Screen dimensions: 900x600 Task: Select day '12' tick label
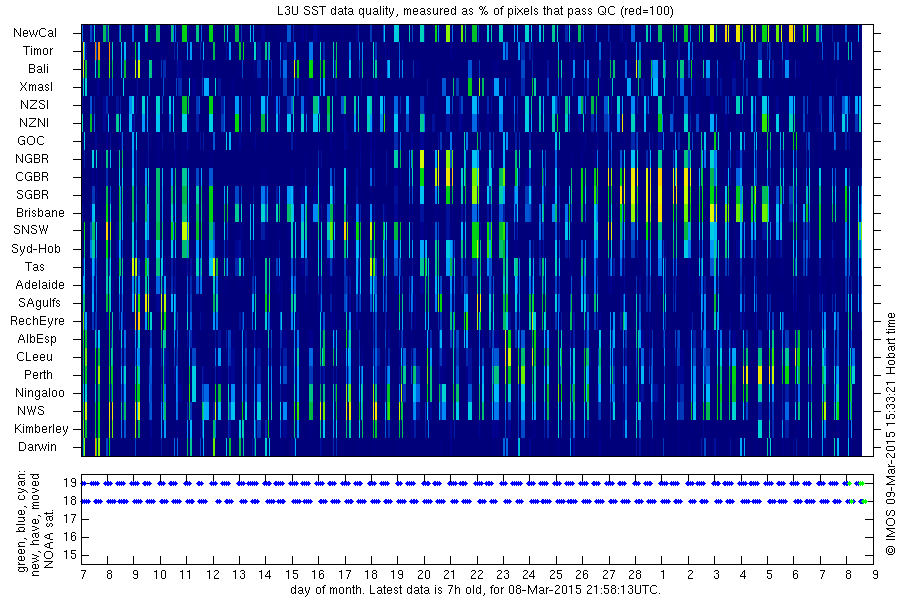coord(212,575)
